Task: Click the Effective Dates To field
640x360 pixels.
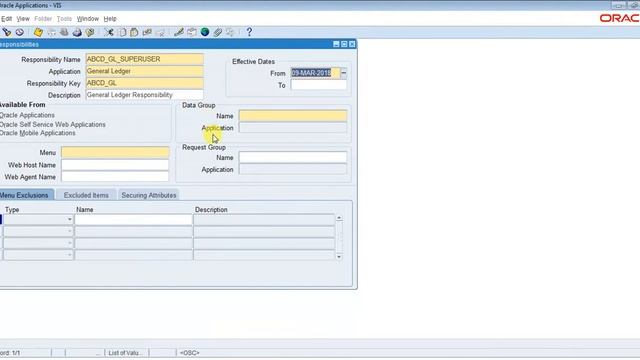Action: click(319, 85)
